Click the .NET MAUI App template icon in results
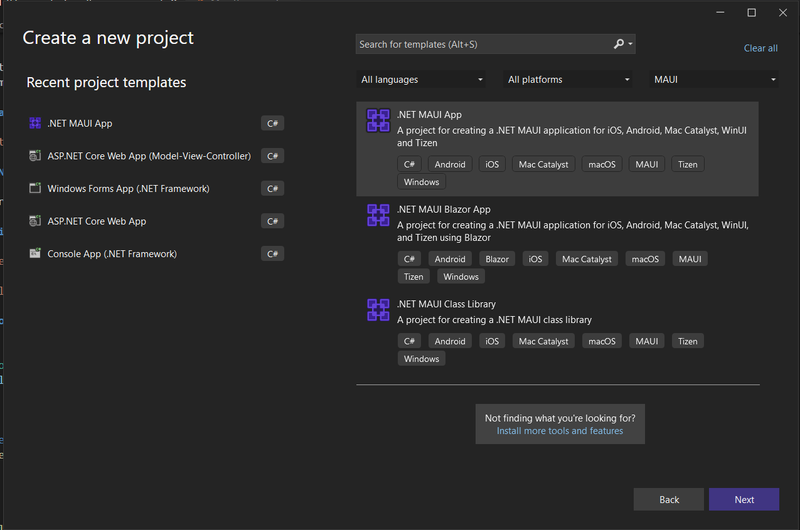The width and height of the screenshot is (800, 530). [378, 121]
